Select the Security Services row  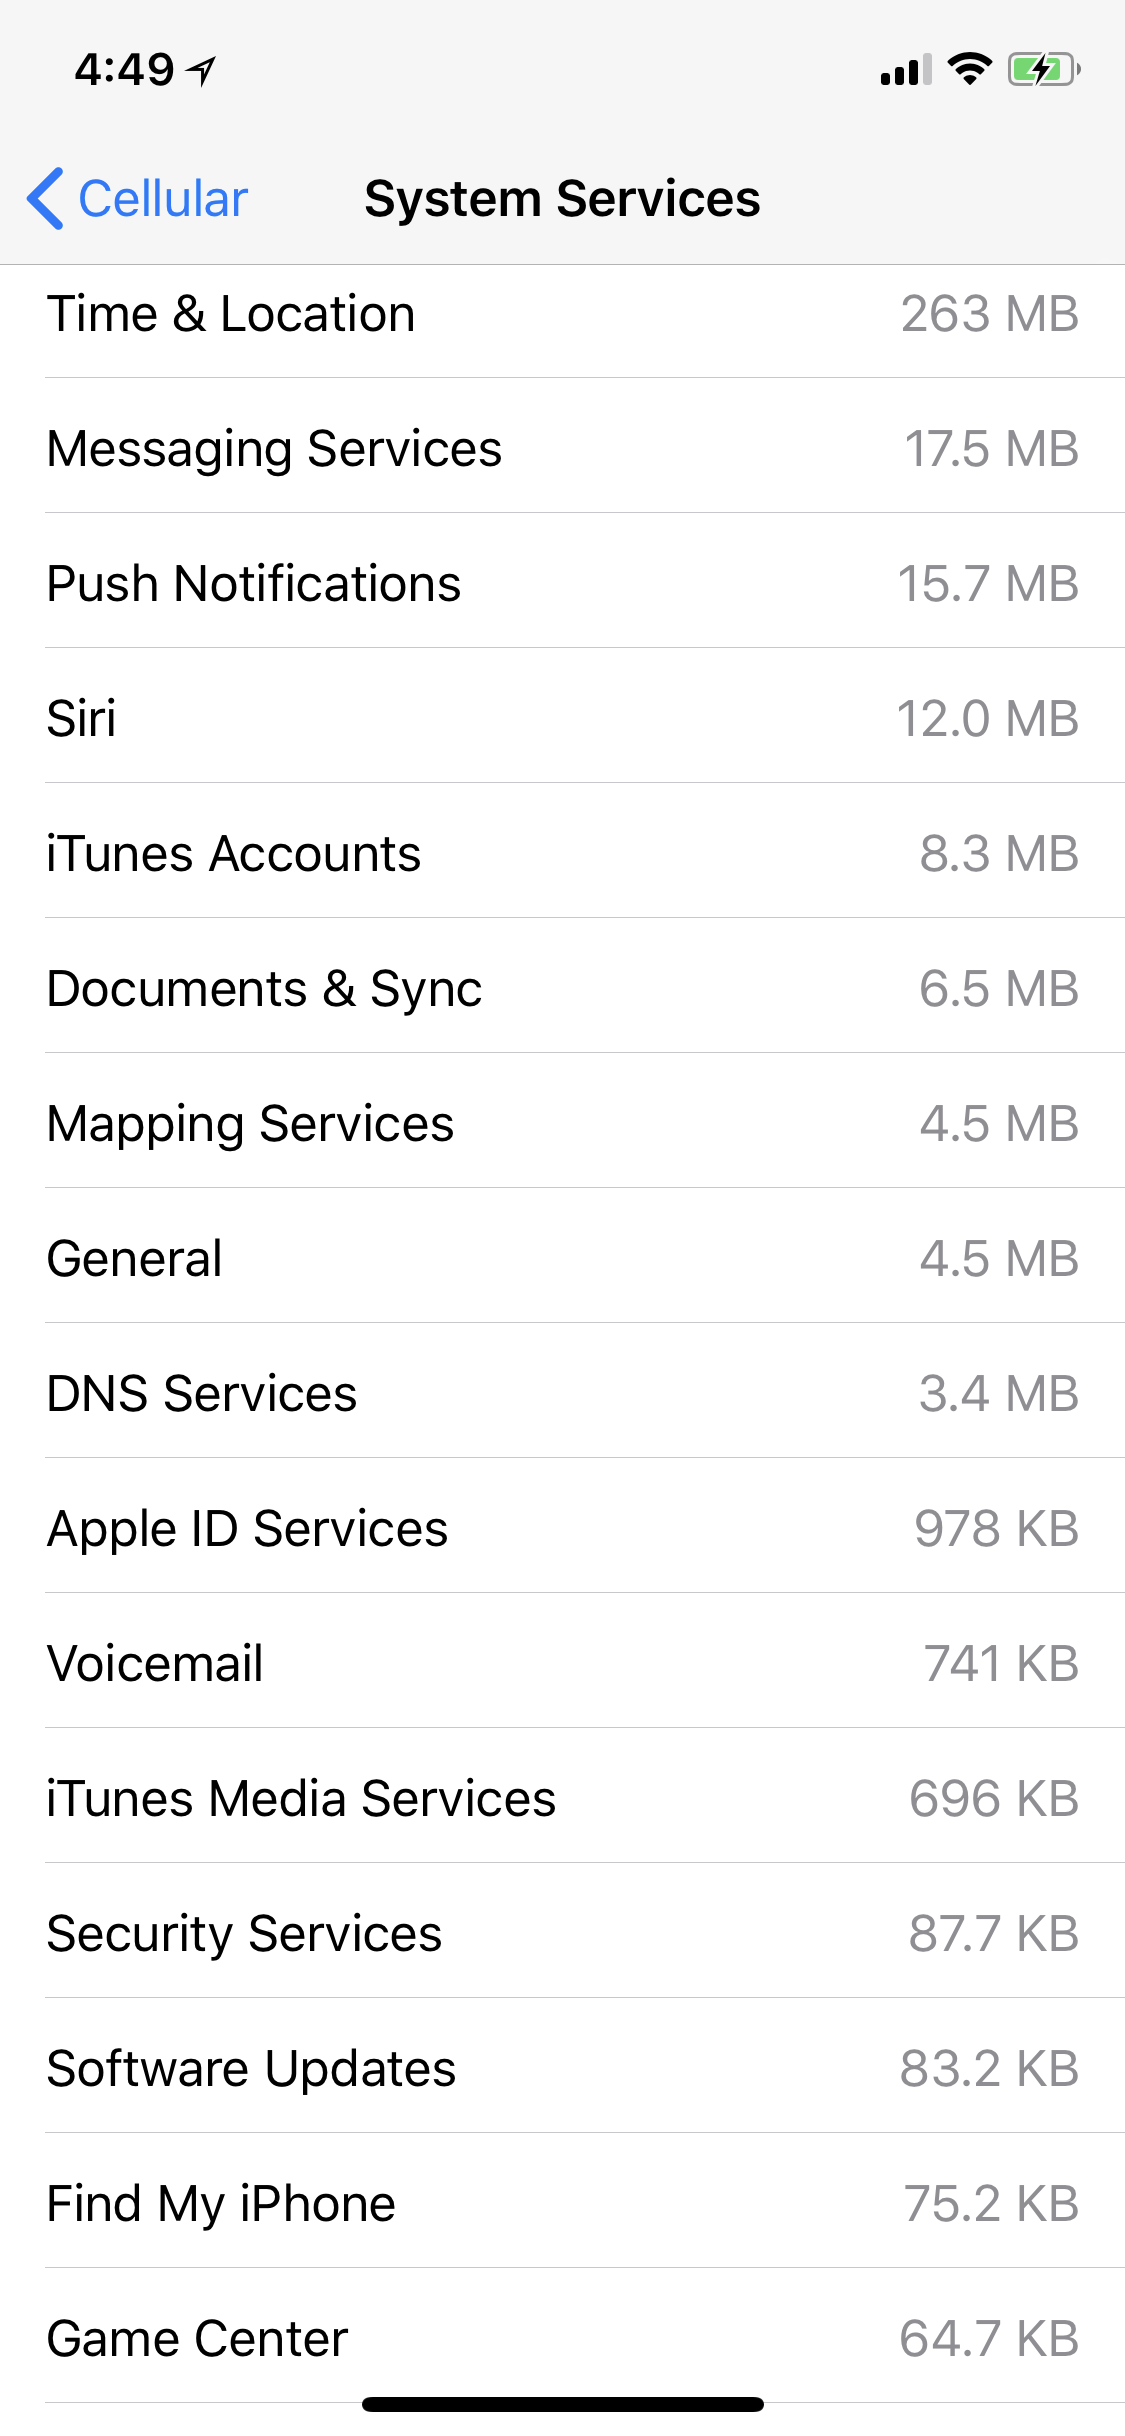click(562, 1934)
